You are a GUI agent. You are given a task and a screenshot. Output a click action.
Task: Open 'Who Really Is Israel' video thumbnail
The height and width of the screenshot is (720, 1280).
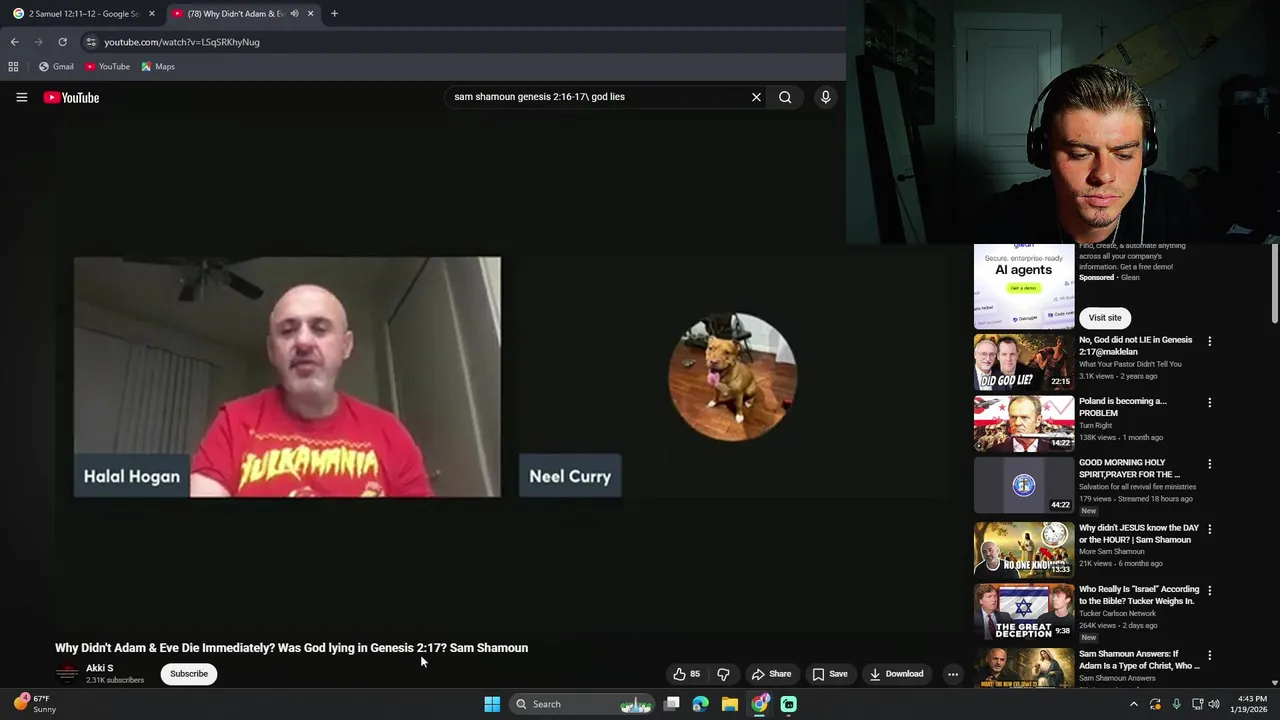(x=1024, y=611)
